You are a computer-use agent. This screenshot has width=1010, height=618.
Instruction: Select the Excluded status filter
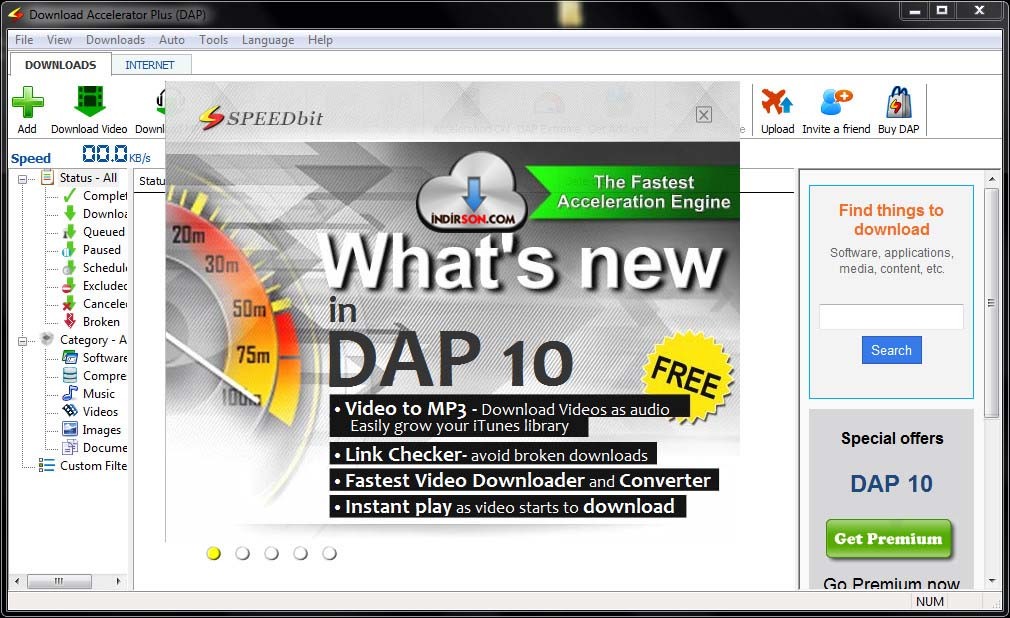coord(95,286)
